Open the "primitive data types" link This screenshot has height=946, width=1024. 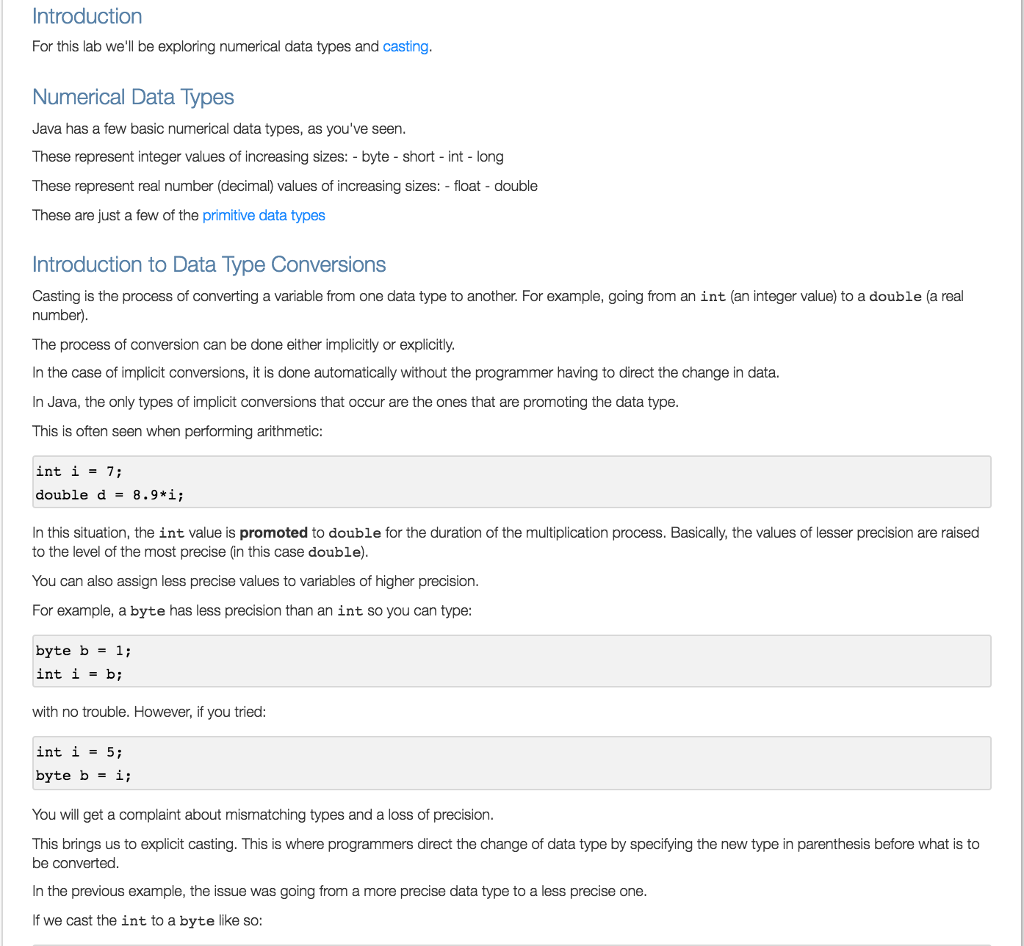[263, 215]
